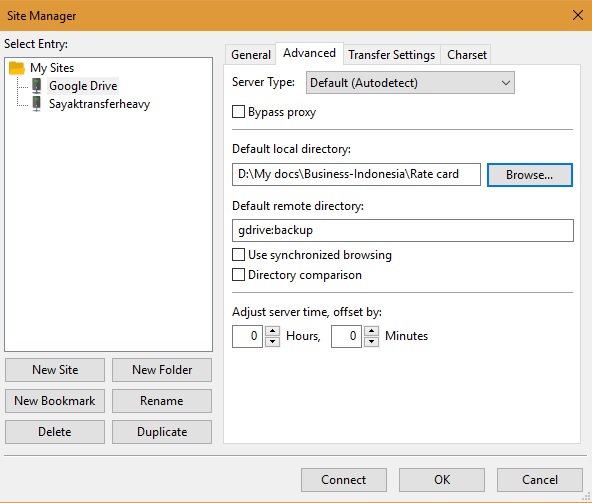Add a New Folder
This screenshot has height=503, width=592.
pyautogui.click(x=162, y=370)
